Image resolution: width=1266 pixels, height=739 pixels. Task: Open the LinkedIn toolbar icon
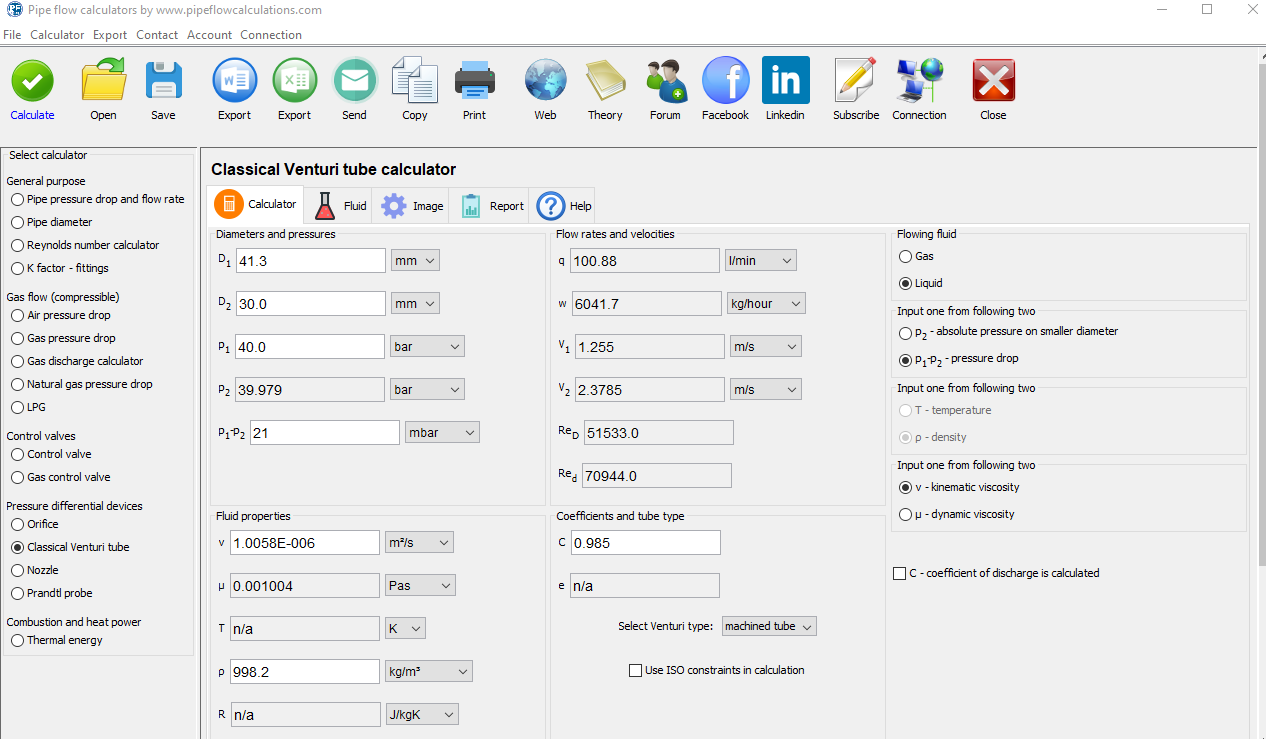point(785,82)
